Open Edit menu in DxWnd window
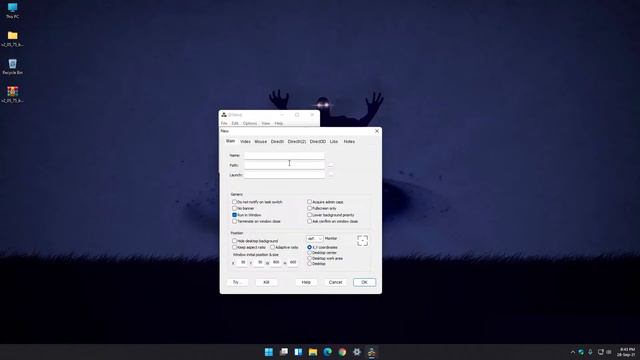640x360 pixels. (235, 123)
